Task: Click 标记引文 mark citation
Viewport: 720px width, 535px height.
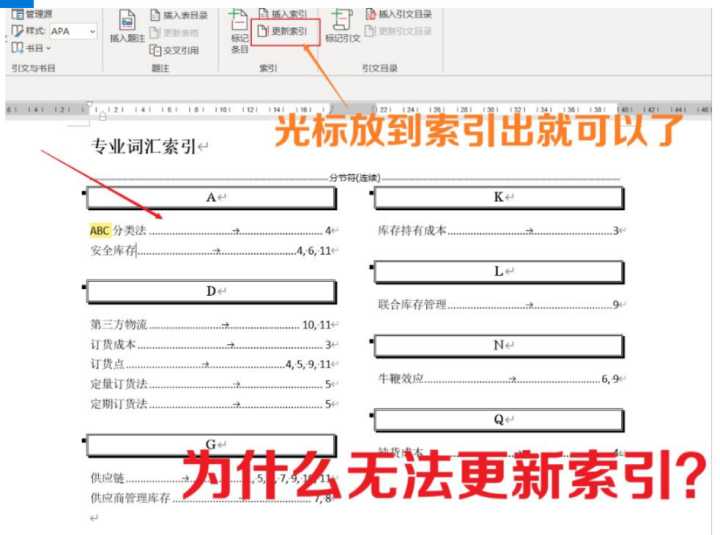Action: tap(343, 26)
